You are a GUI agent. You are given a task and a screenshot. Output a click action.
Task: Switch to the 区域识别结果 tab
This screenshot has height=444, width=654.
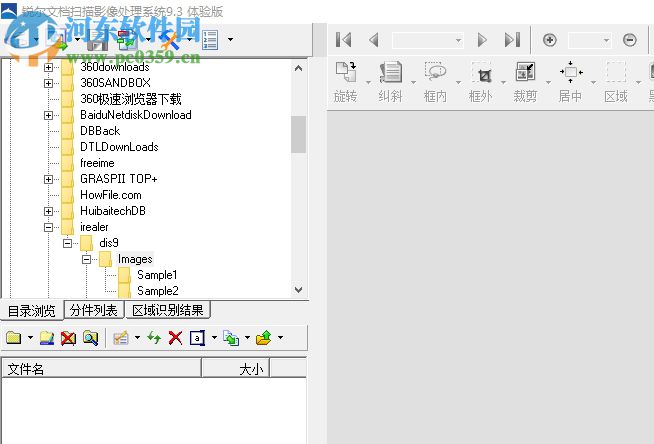pos(168,310)
